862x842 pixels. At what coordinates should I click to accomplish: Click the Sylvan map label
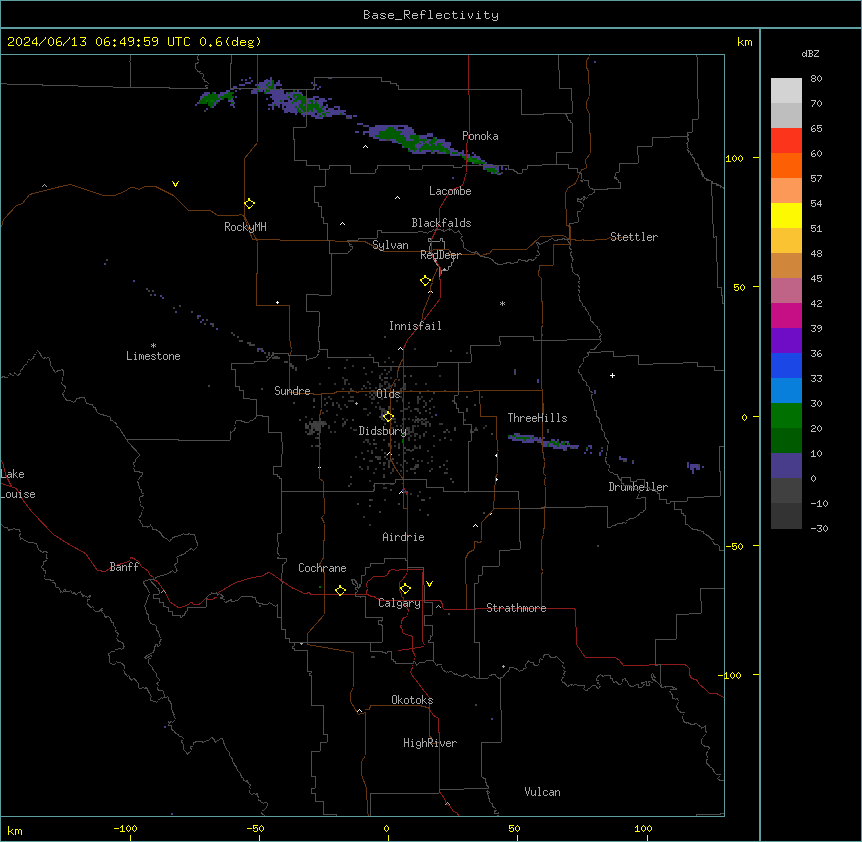coord(390,245)
